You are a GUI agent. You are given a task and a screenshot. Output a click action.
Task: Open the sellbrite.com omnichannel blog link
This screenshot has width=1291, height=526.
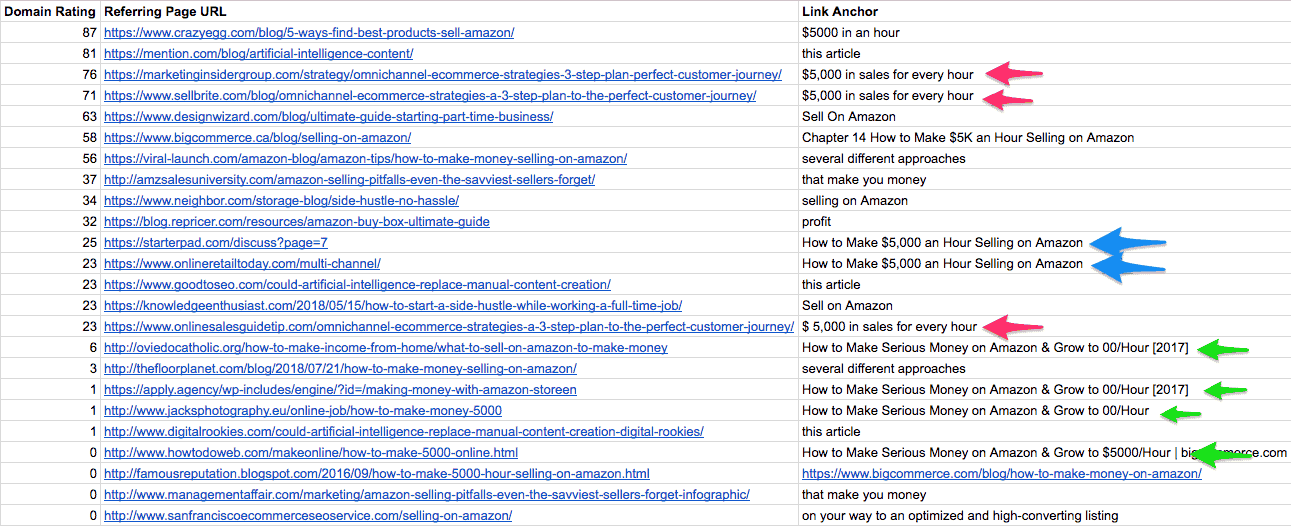point(430,95)
